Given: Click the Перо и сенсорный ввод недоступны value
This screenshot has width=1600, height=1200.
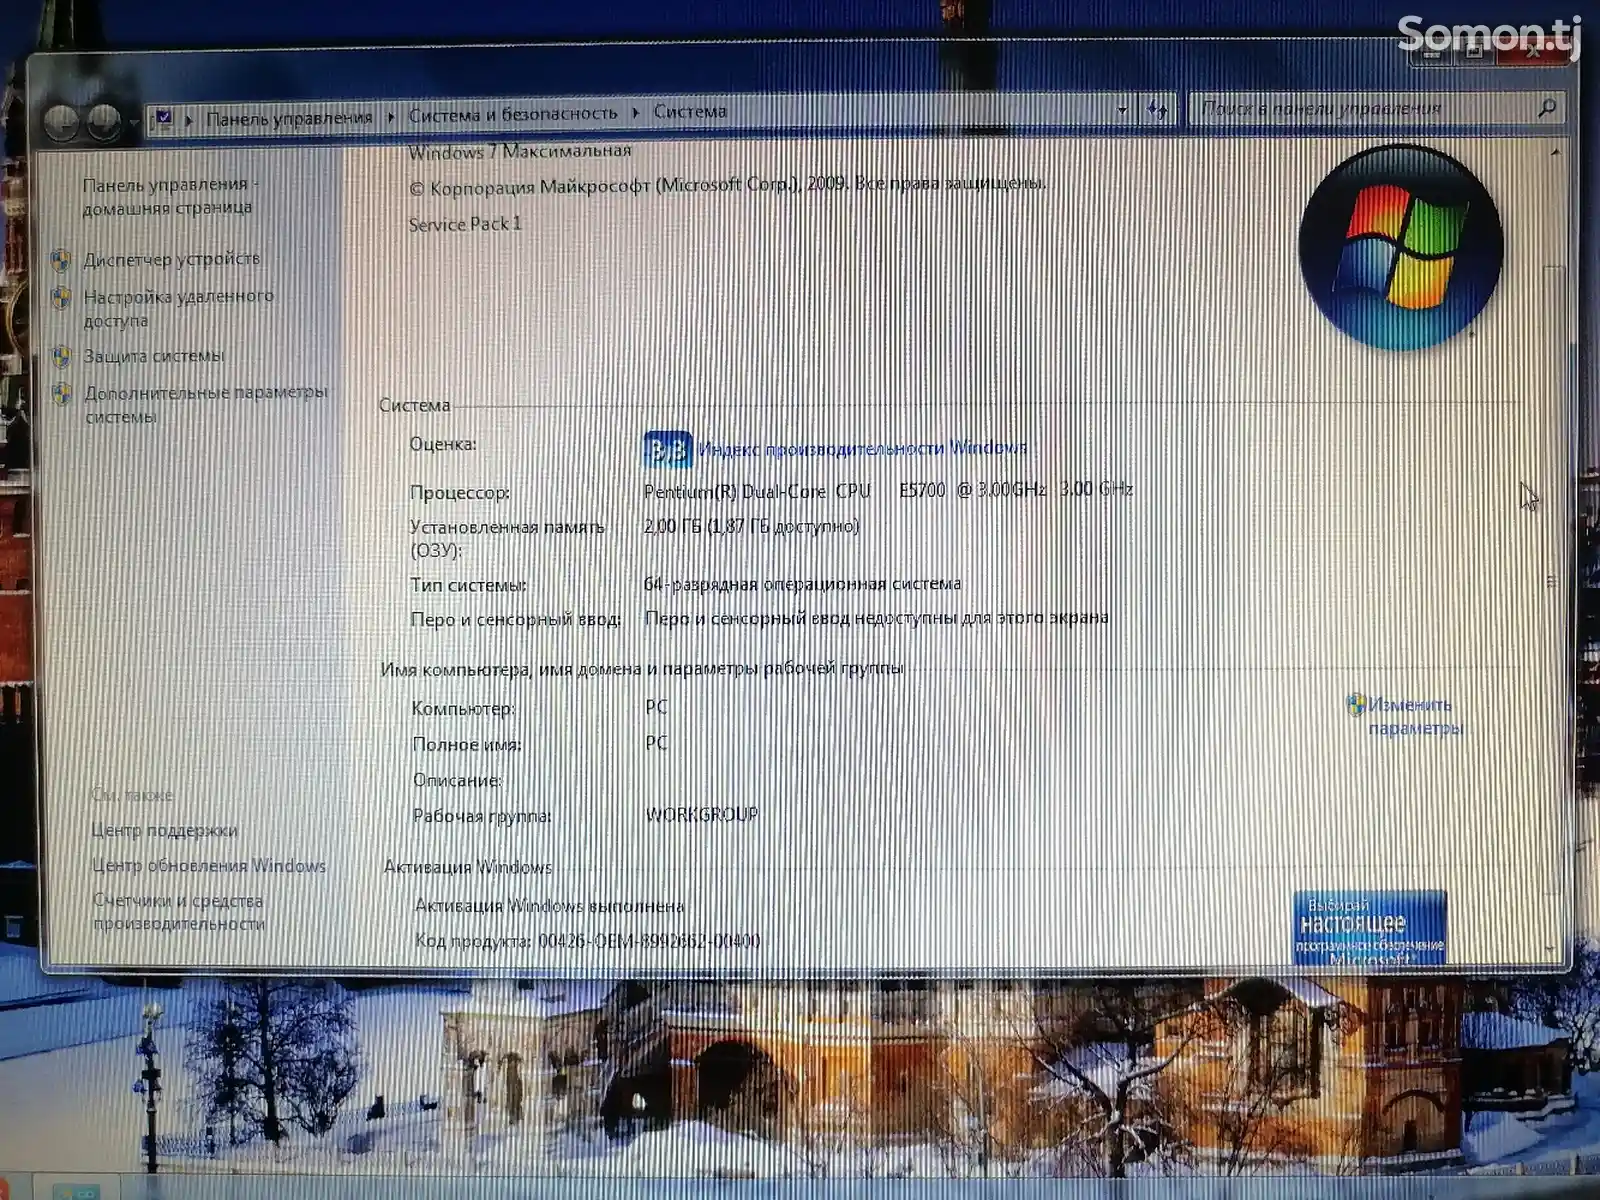Looking at the screenshot, I should pyautogui.click(x=877, y=618).
